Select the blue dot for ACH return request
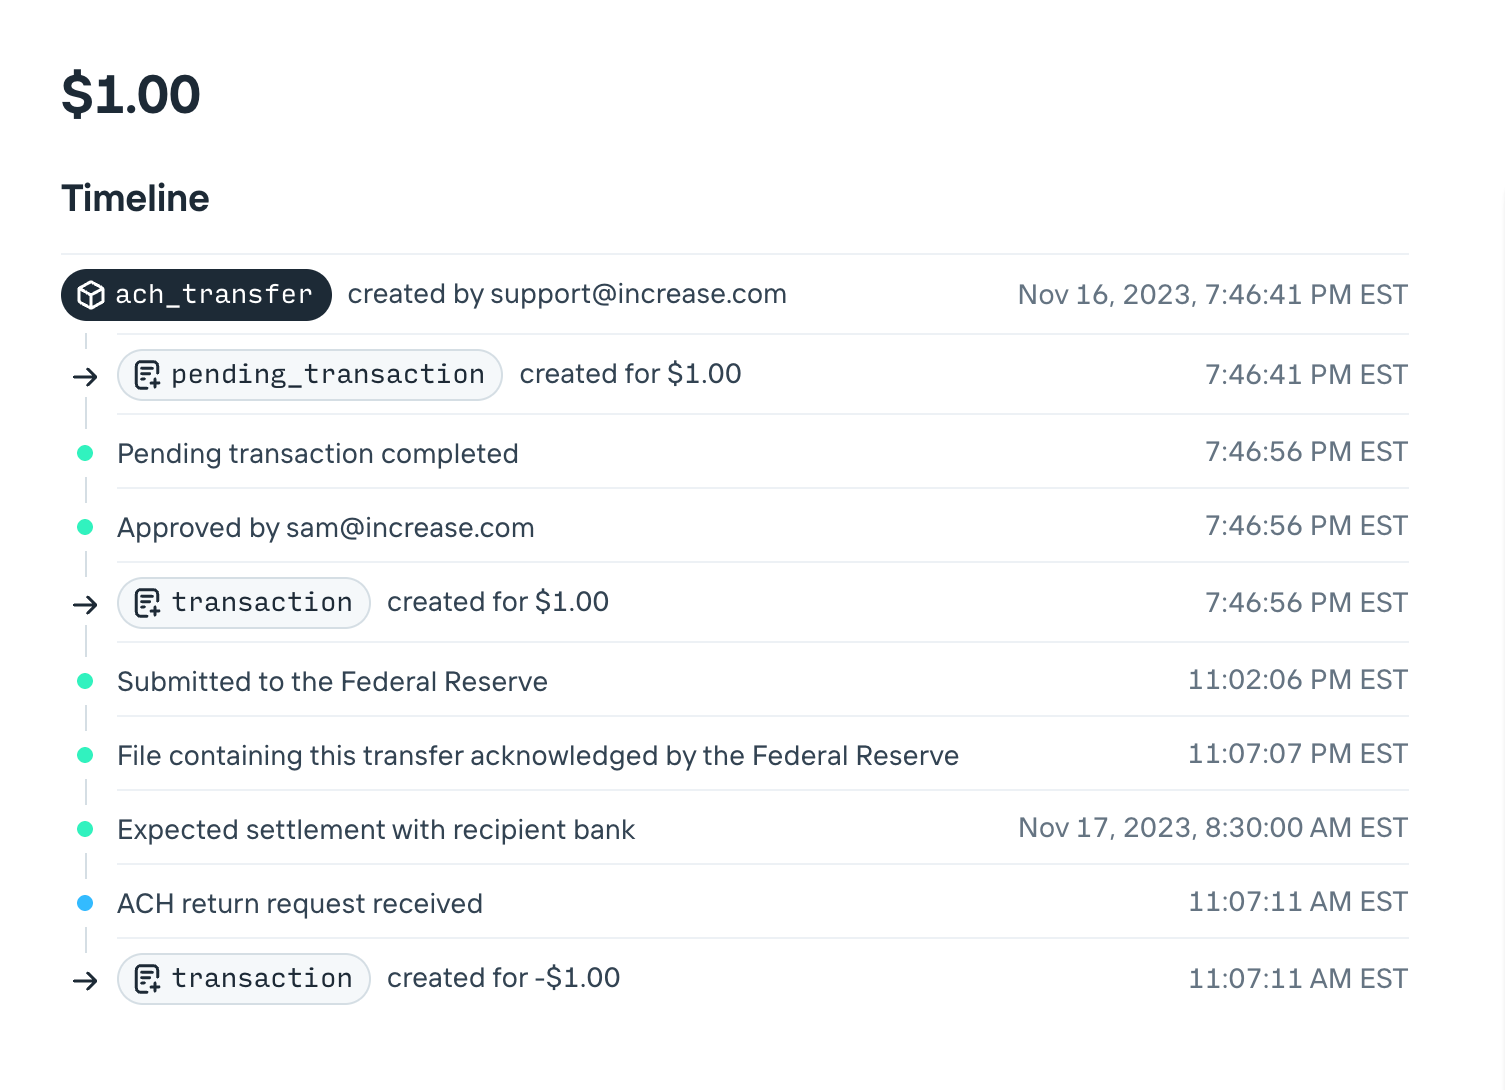Screen dimensions: 1505x1090 coord(86,903)
